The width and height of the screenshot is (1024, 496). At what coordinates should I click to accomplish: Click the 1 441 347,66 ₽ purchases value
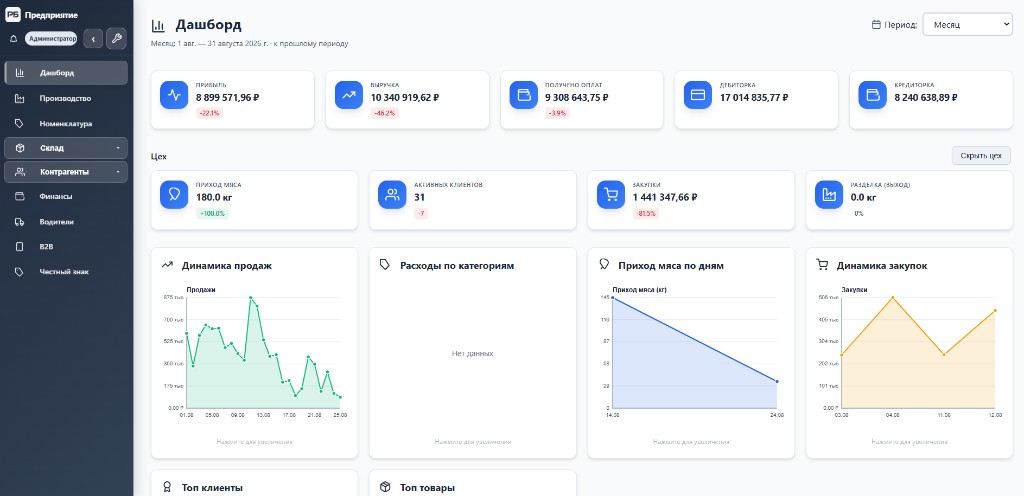666,197
